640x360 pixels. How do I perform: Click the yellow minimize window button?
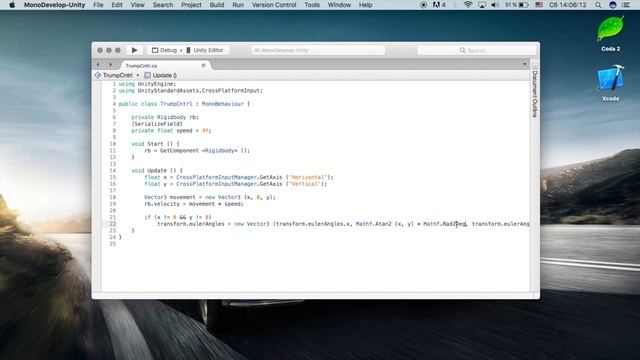(x=109, y=50)
